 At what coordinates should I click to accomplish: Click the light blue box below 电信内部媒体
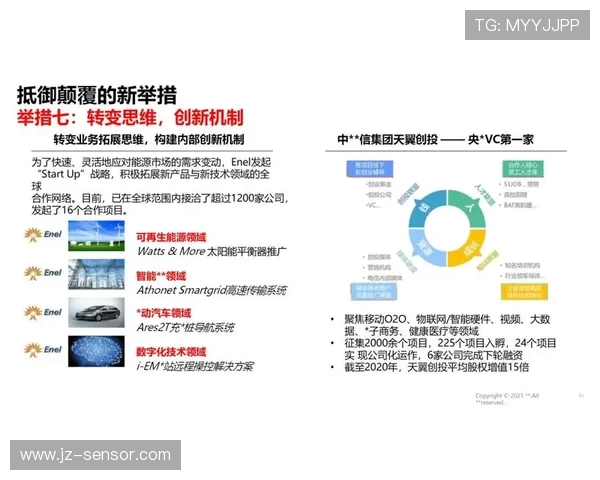[x=373, y=292]
